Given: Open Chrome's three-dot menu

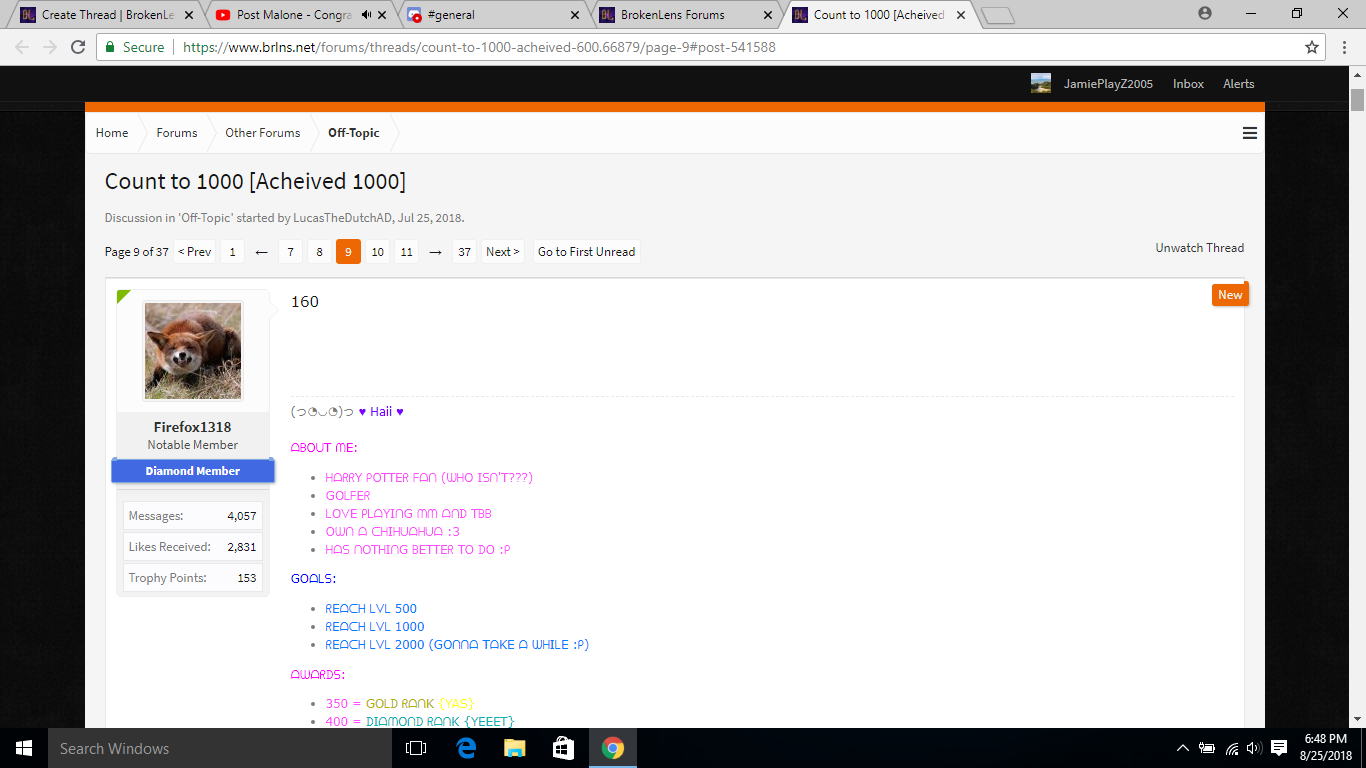Looking at the screenshot, I should (x=1344, y=47).
